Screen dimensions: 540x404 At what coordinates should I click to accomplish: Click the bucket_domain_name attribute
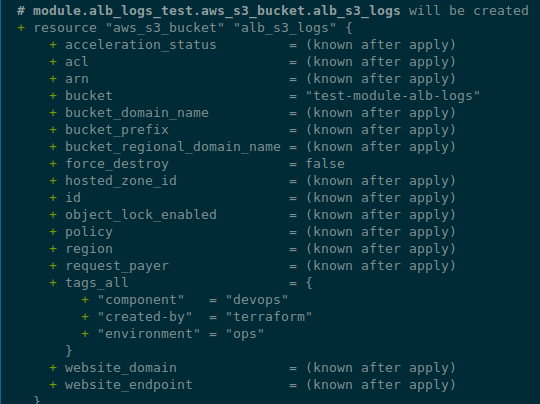pos(137,113)
